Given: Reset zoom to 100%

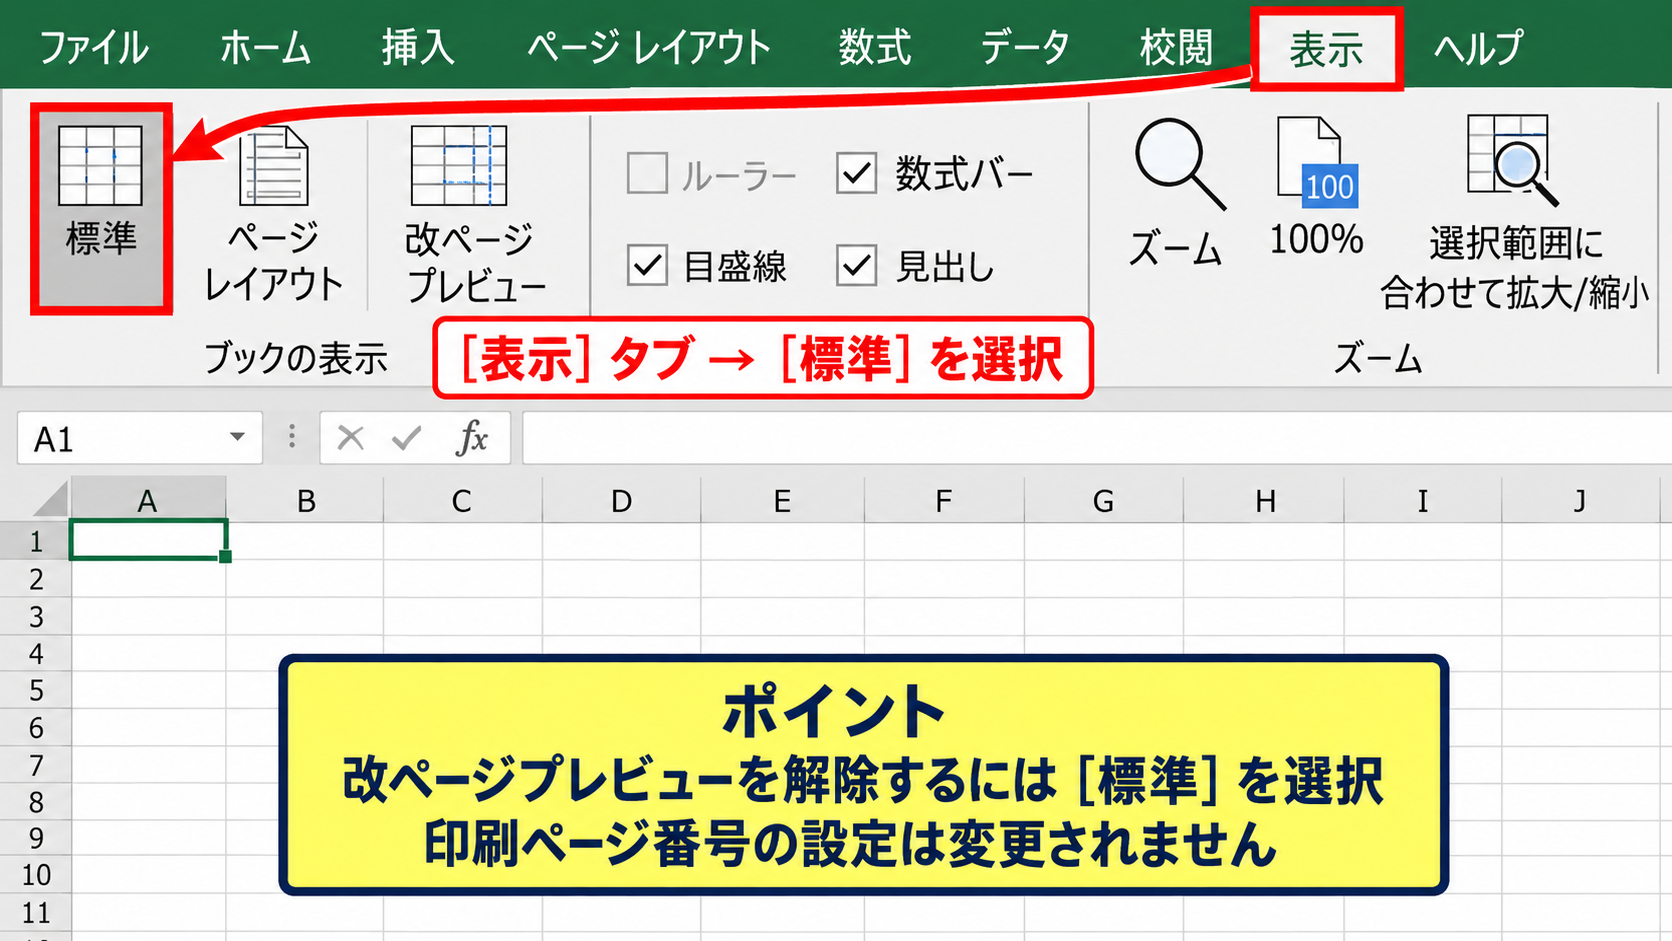Looking at the screenshot, I should point(1317,188).
